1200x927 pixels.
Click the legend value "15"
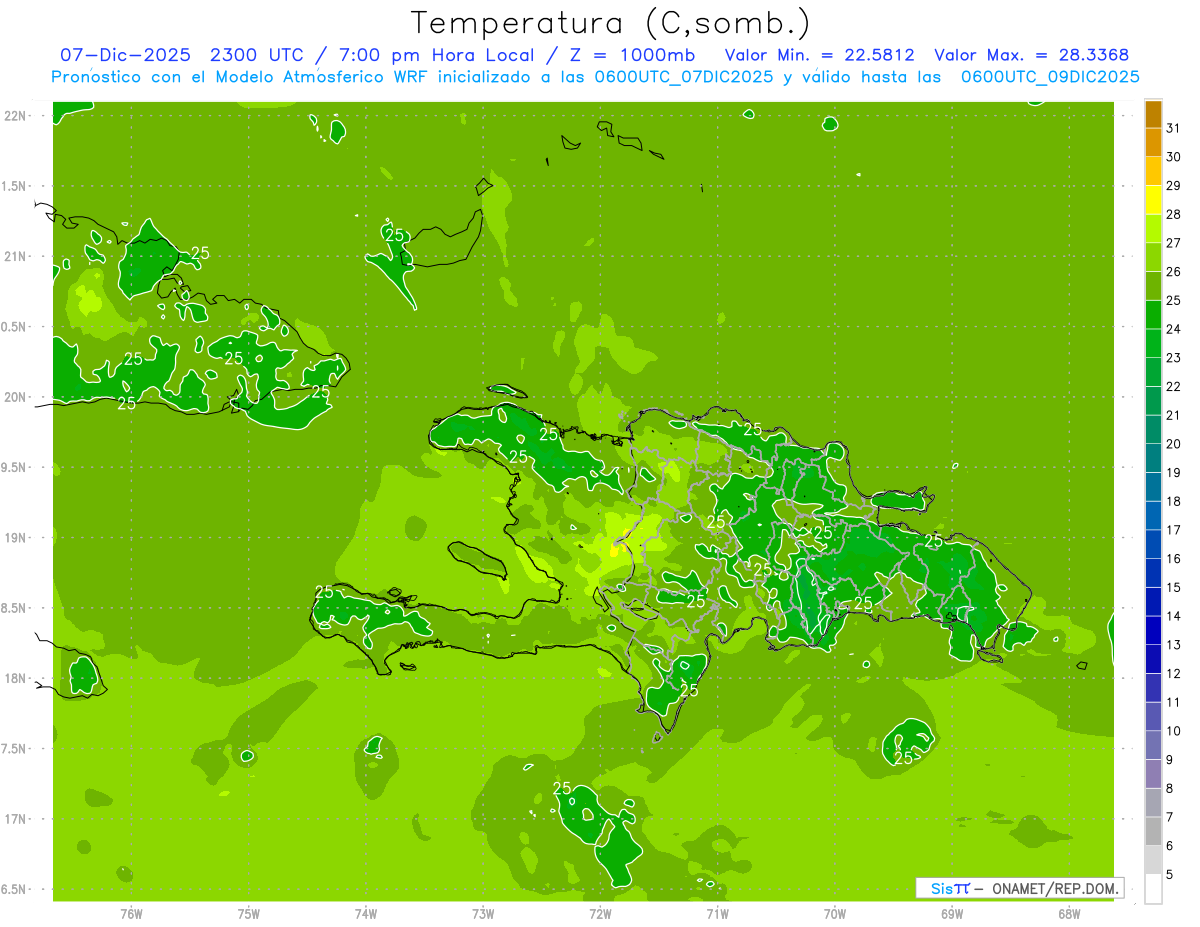click(1173, 587)
